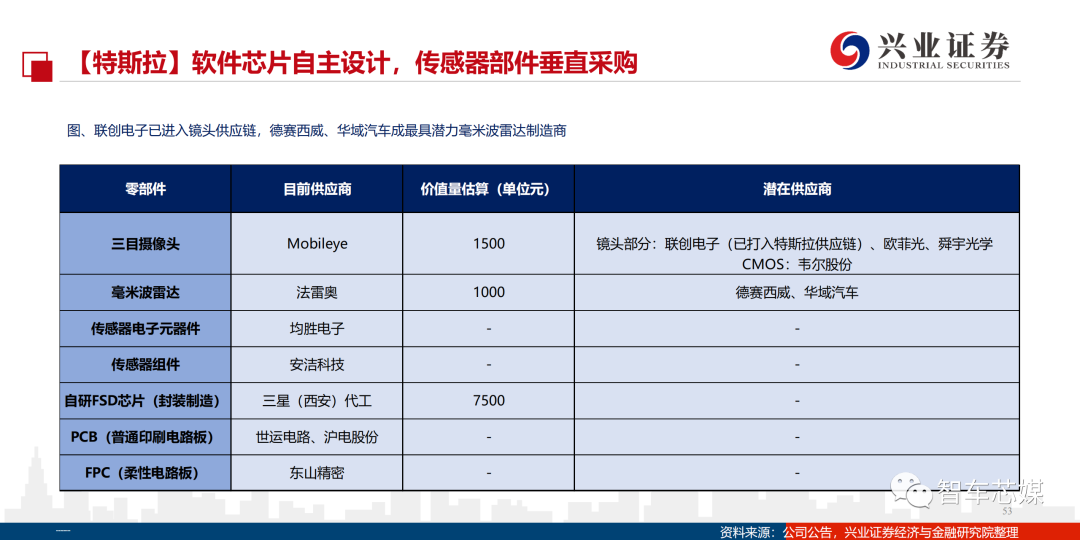Select the 传感器组件 row label
Viewport: 1080px width, 540px height.
[x=145, y=364]
